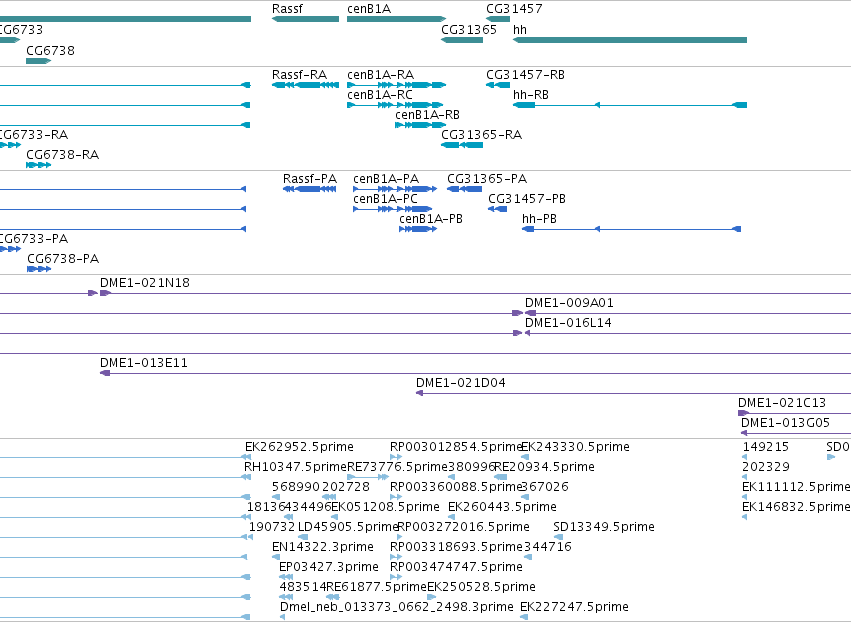The height and width of the screenshot is (622, 851).
Task: Click the EP03427.3prime EST label
Action: pyautogui.click(x=329, y=567)
